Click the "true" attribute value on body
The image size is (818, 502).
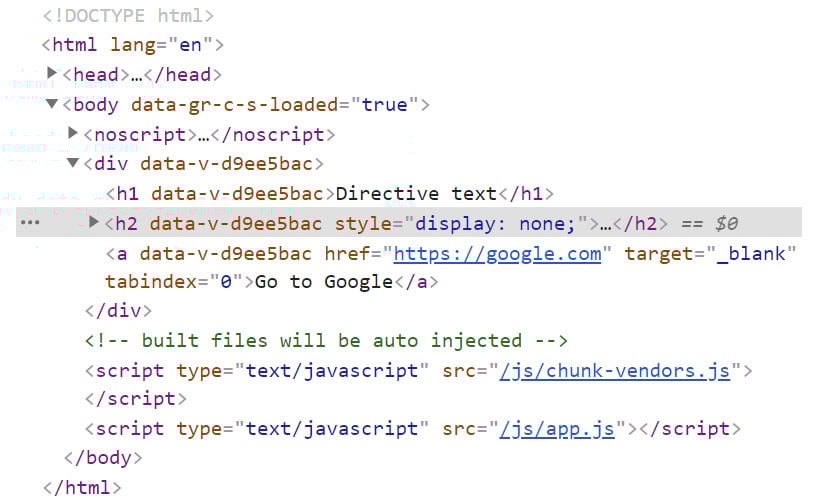point(385,105)
